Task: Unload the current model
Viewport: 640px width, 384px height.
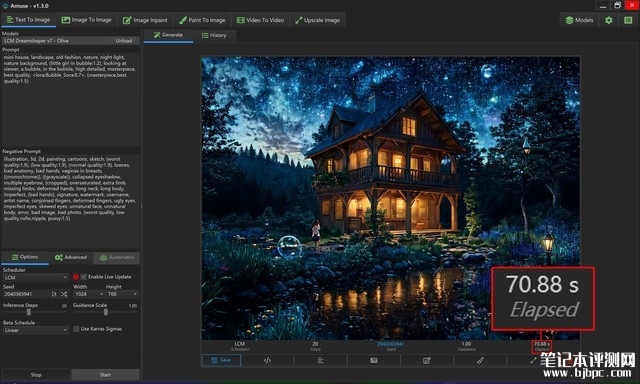Action: click(124, 41)
